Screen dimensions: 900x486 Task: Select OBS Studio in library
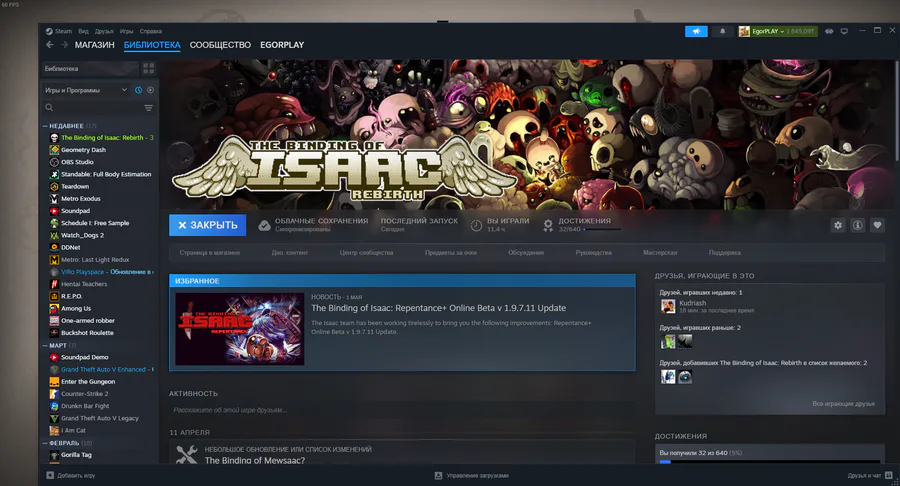[77, 162]
